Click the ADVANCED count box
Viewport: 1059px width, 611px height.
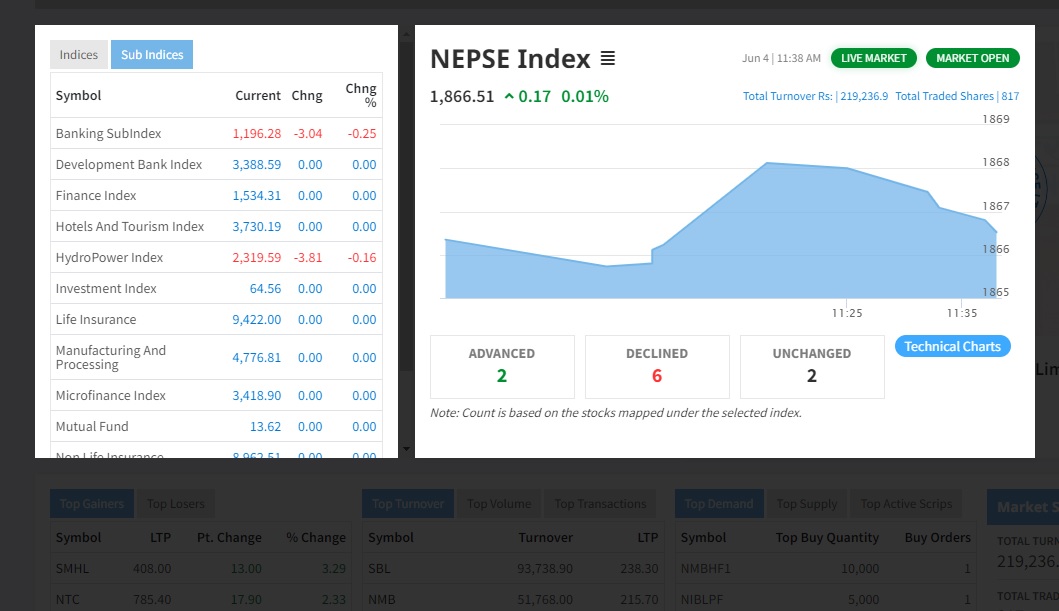(502, 367)
